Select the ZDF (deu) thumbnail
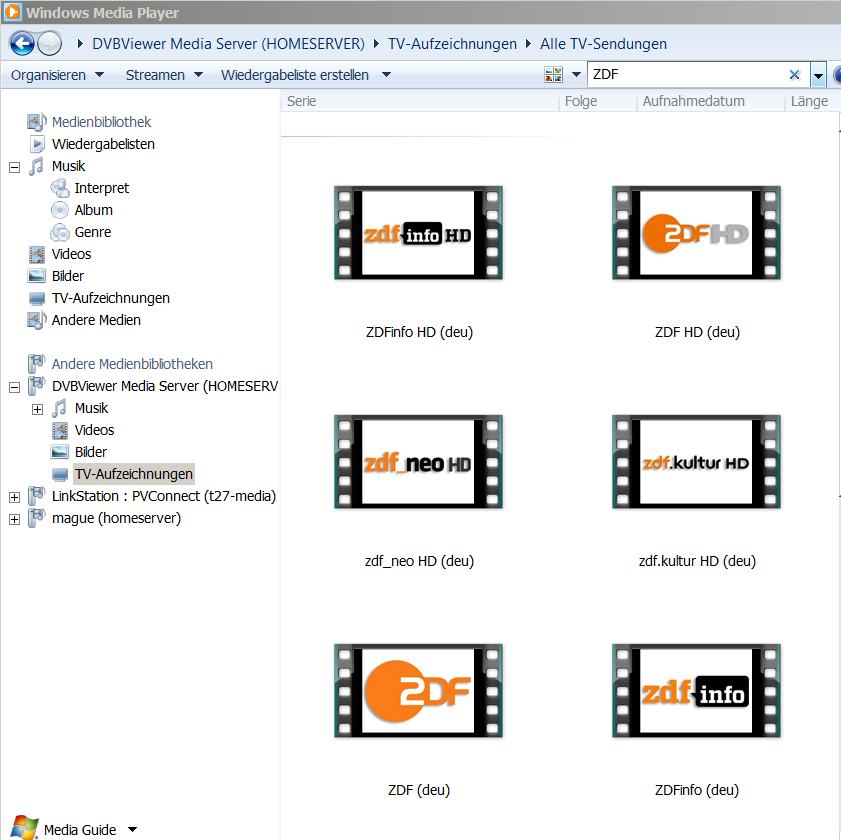The width and height of the screenshot is (841, 840). (x=418, y=691)
